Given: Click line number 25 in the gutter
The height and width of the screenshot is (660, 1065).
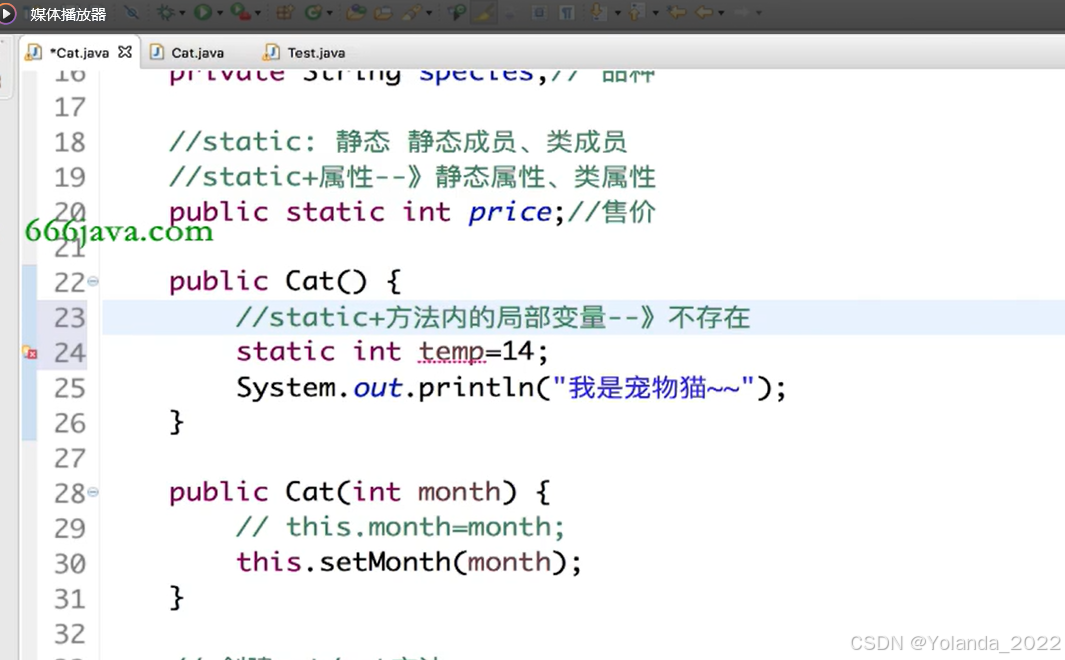Looking at the screenshot, I should pos(70,388).
